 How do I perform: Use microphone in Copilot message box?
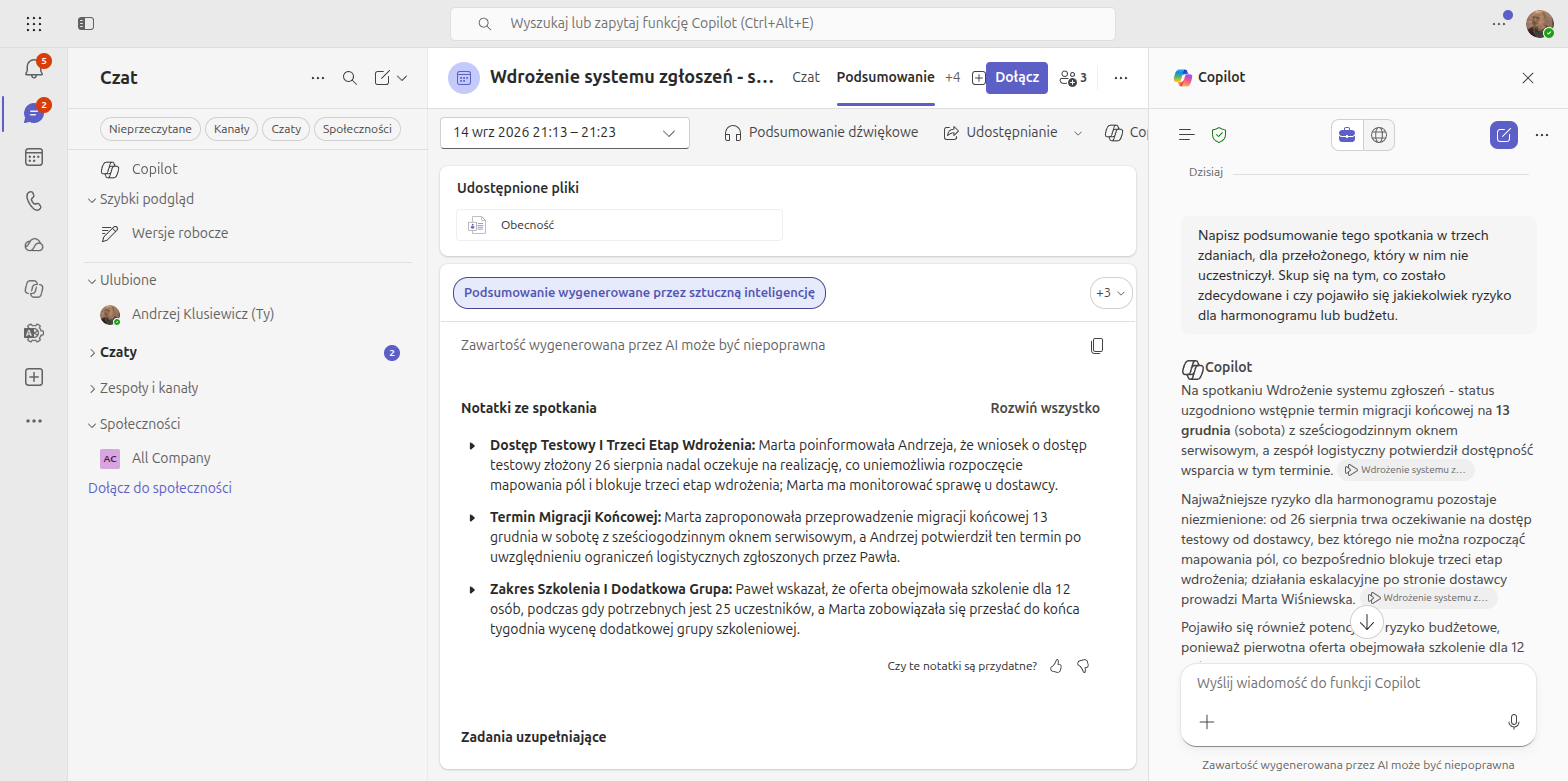click(1514, 722)
